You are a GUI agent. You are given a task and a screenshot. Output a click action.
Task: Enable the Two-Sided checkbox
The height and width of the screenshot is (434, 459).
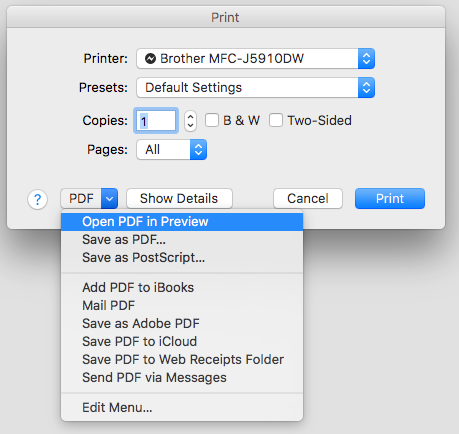click(276, 120)
